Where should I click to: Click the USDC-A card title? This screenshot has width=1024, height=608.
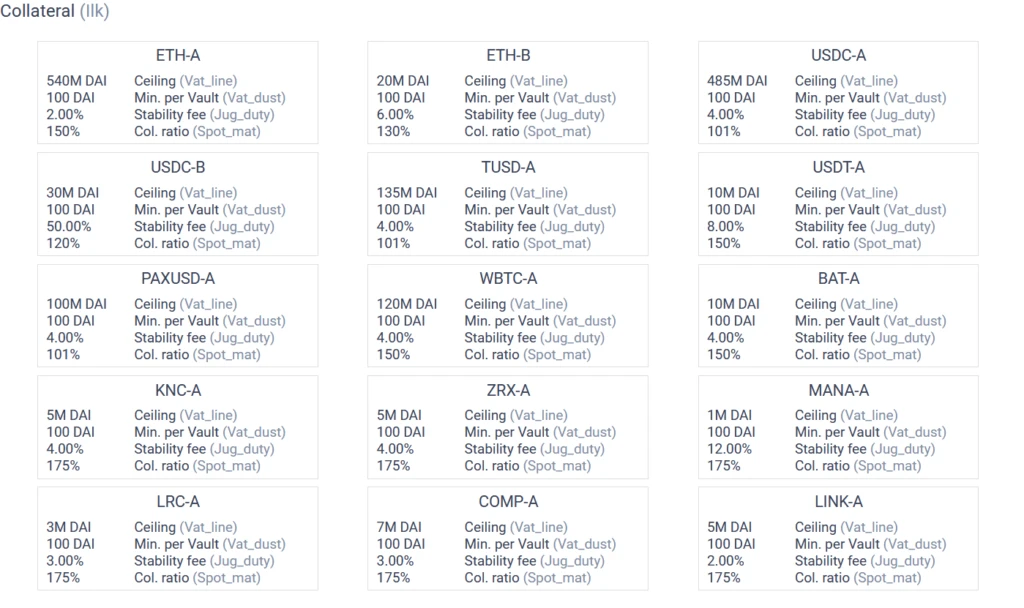click(839, 56)
